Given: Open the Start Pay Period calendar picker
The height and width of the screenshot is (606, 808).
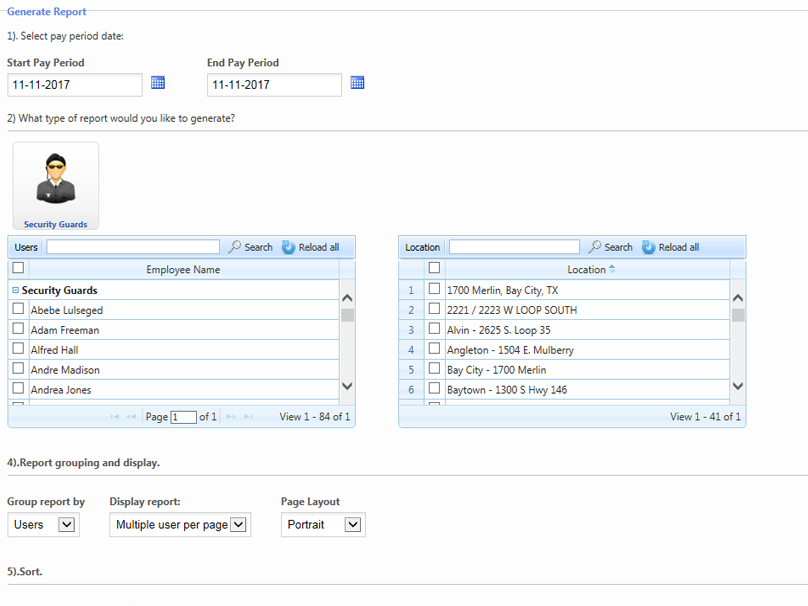Looking at the screenshot, I should tap(158, 83).
